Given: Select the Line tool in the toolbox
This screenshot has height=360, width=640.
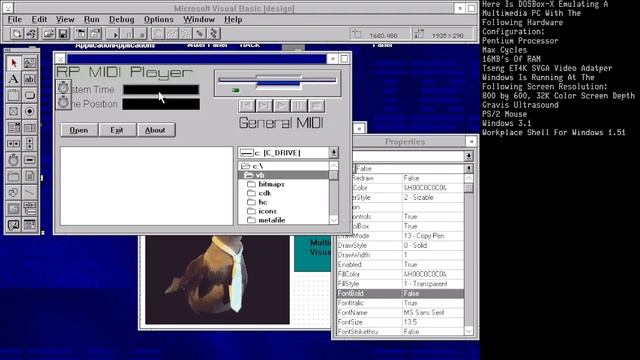Looking at the screenshot, I should 29,192.
